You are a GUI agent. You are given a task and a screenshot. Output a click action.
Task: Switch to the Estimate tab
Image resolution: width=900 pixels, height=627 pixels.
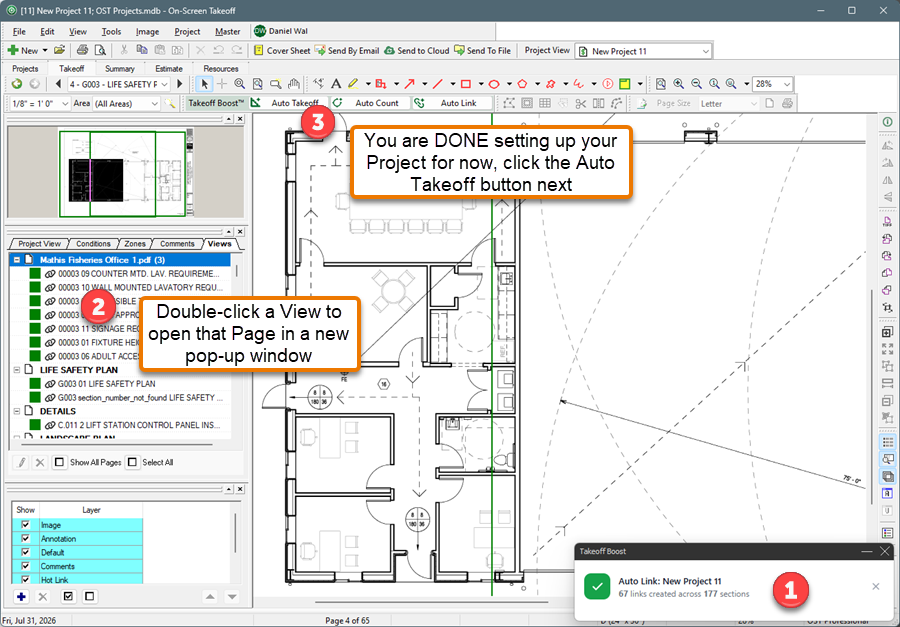pos(169,68)
